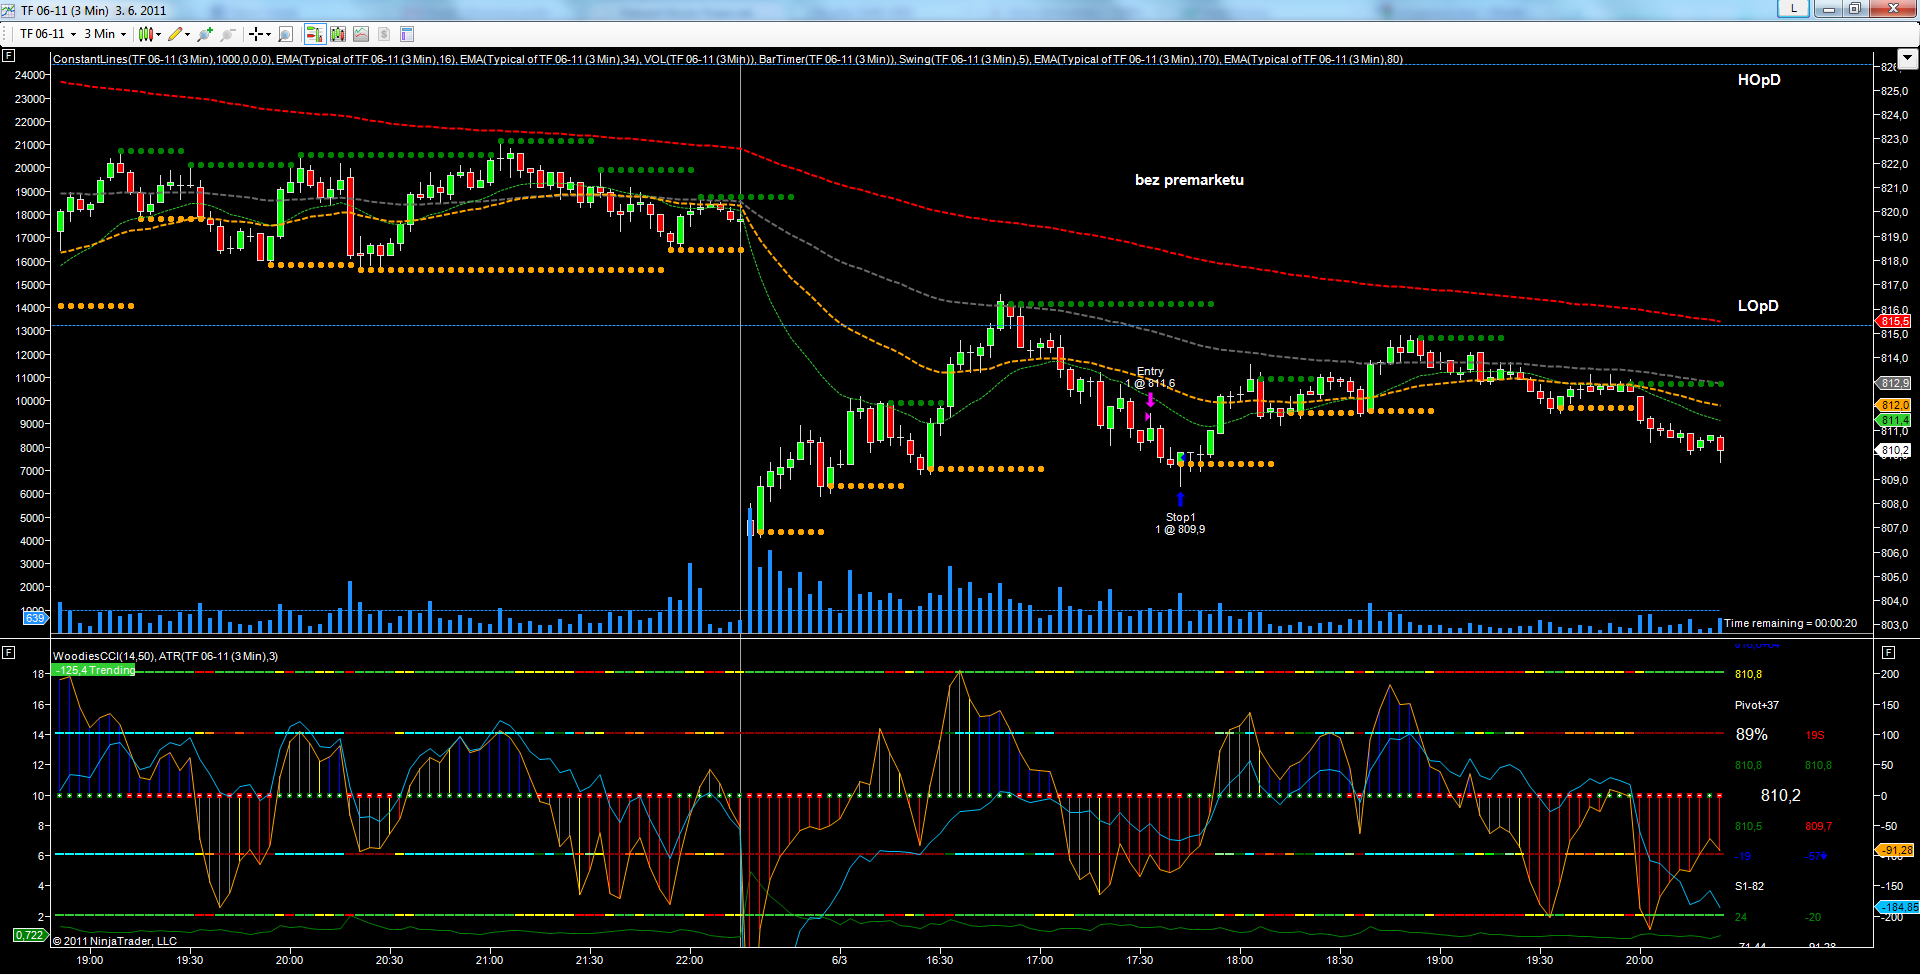Click the grayed-out Strategies dollar icon
The width and height of the screenshot is (1920, 975).
384,34
